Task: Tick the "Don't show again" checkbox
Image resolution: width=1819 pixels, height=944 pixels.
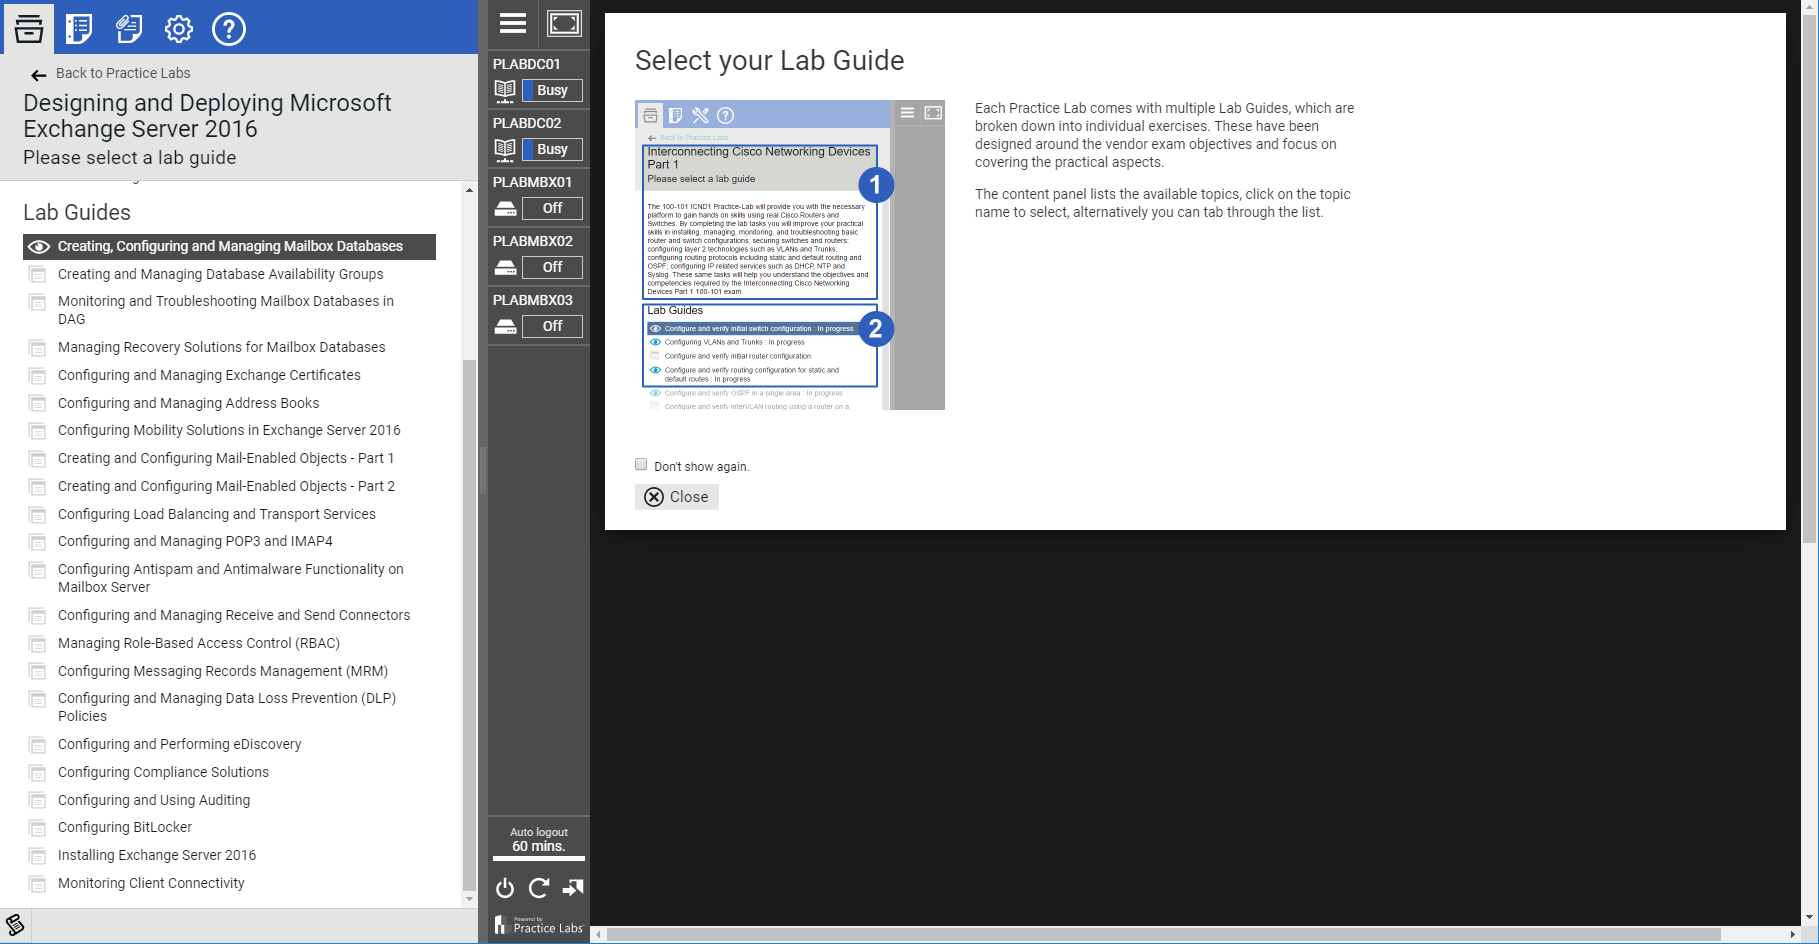Action: click(641, 464)
